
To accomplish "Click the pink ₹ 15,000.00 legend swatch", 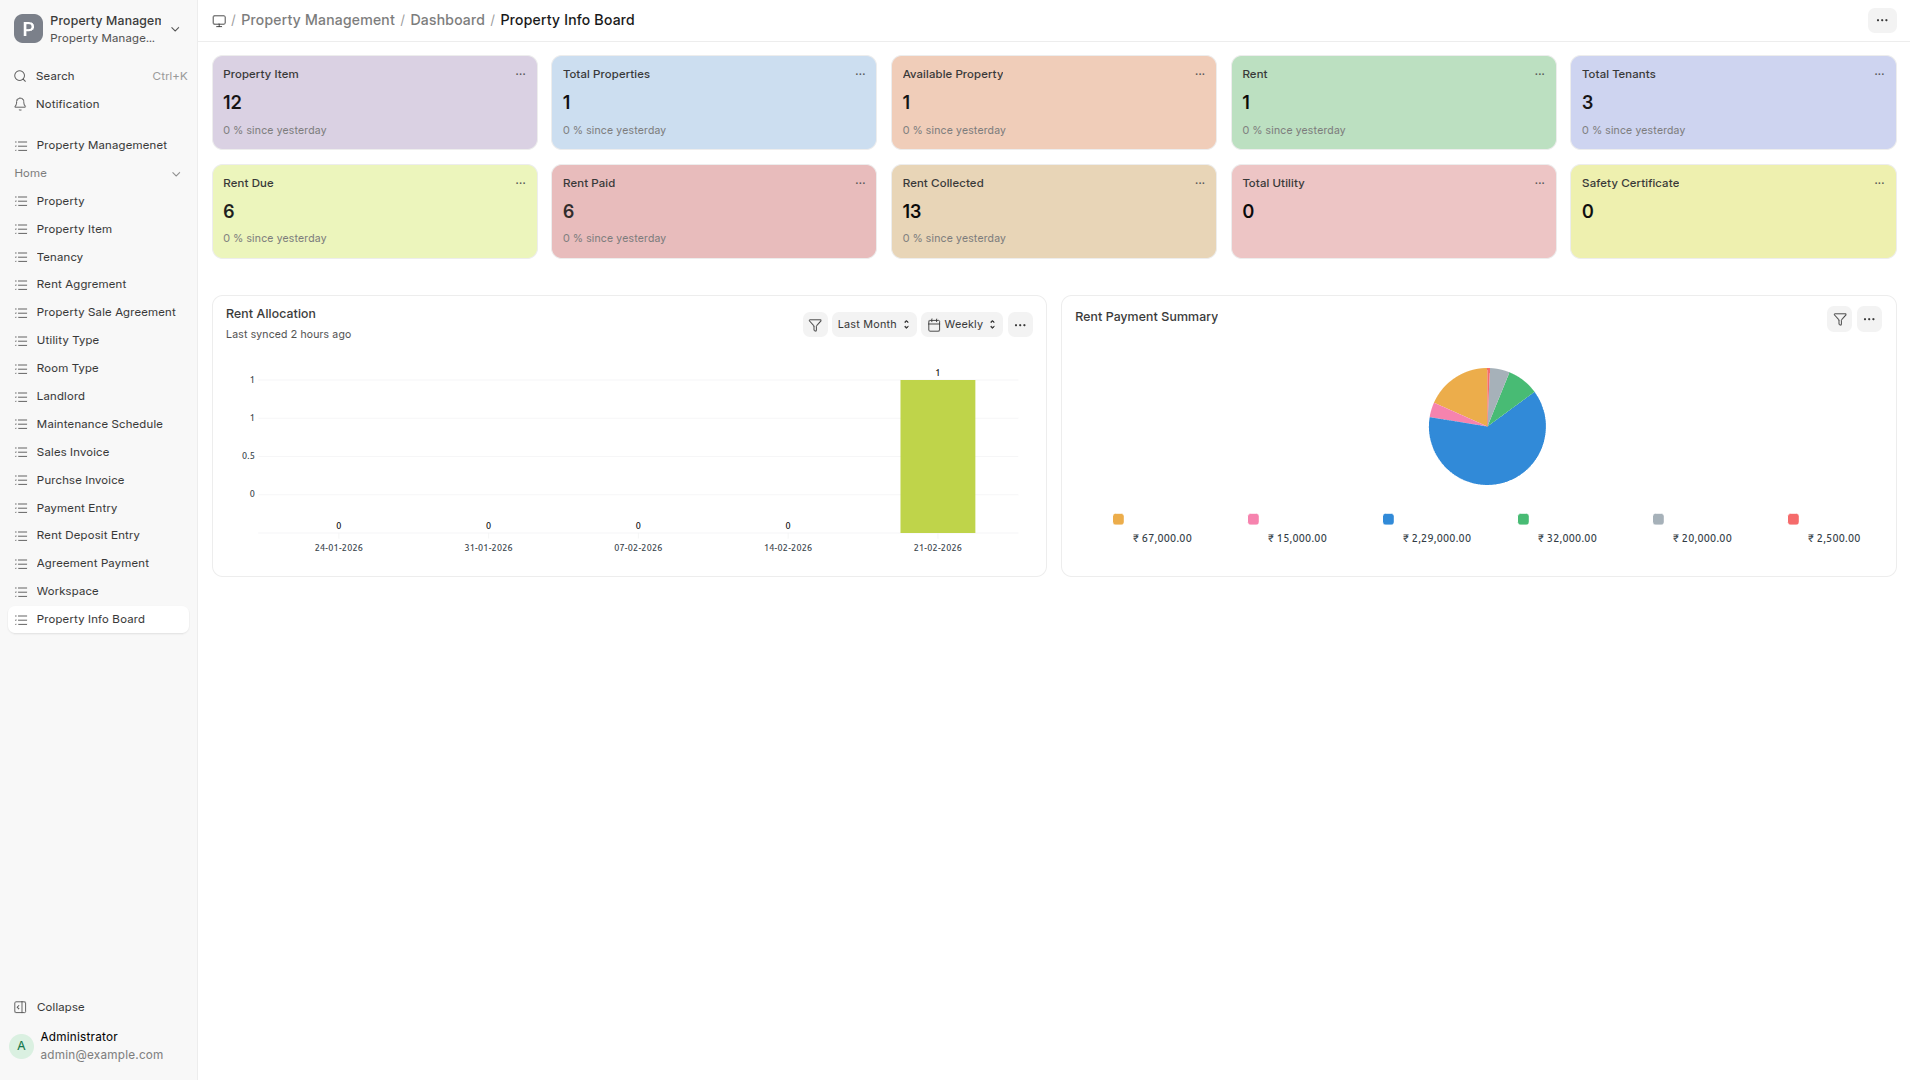I will click(x=1253, y=519).
